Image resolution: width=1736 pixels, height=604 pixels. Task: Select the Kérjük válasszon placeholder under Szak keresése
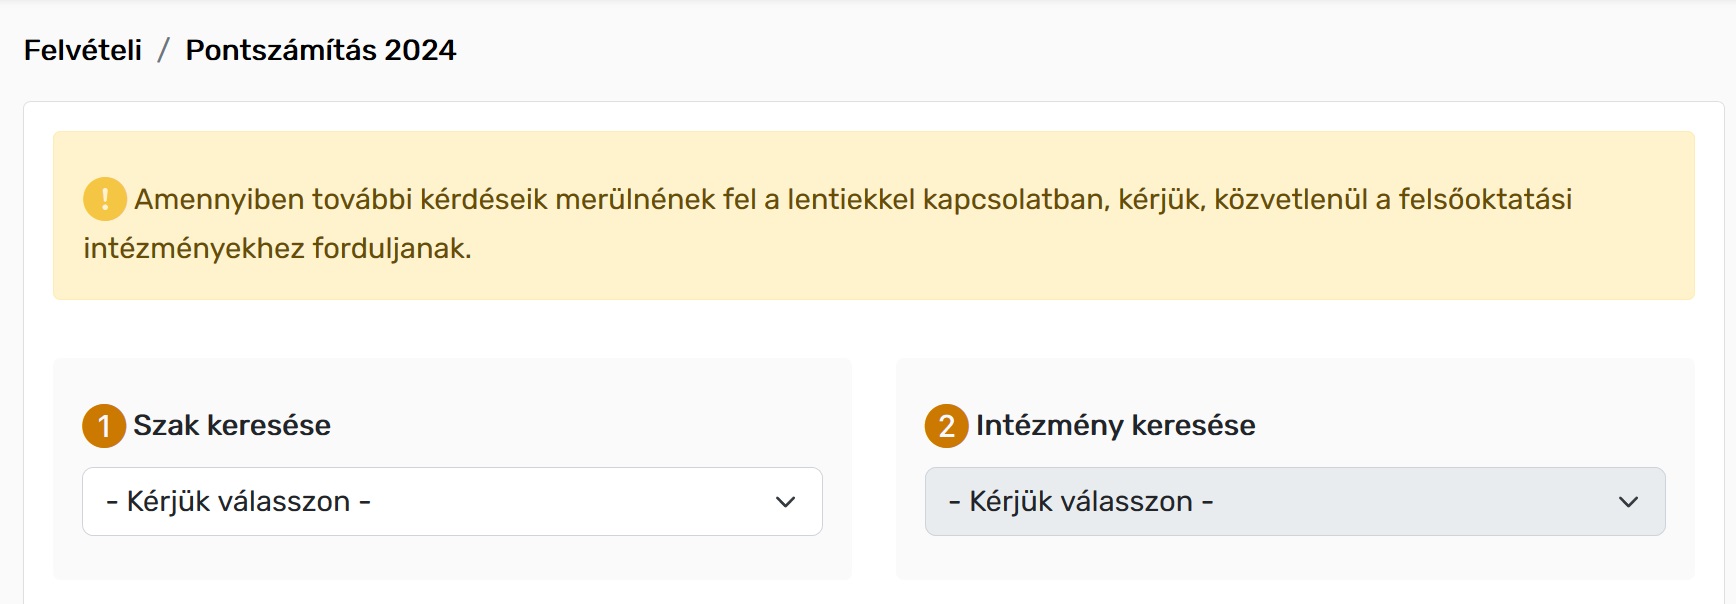tap(239, 501)
